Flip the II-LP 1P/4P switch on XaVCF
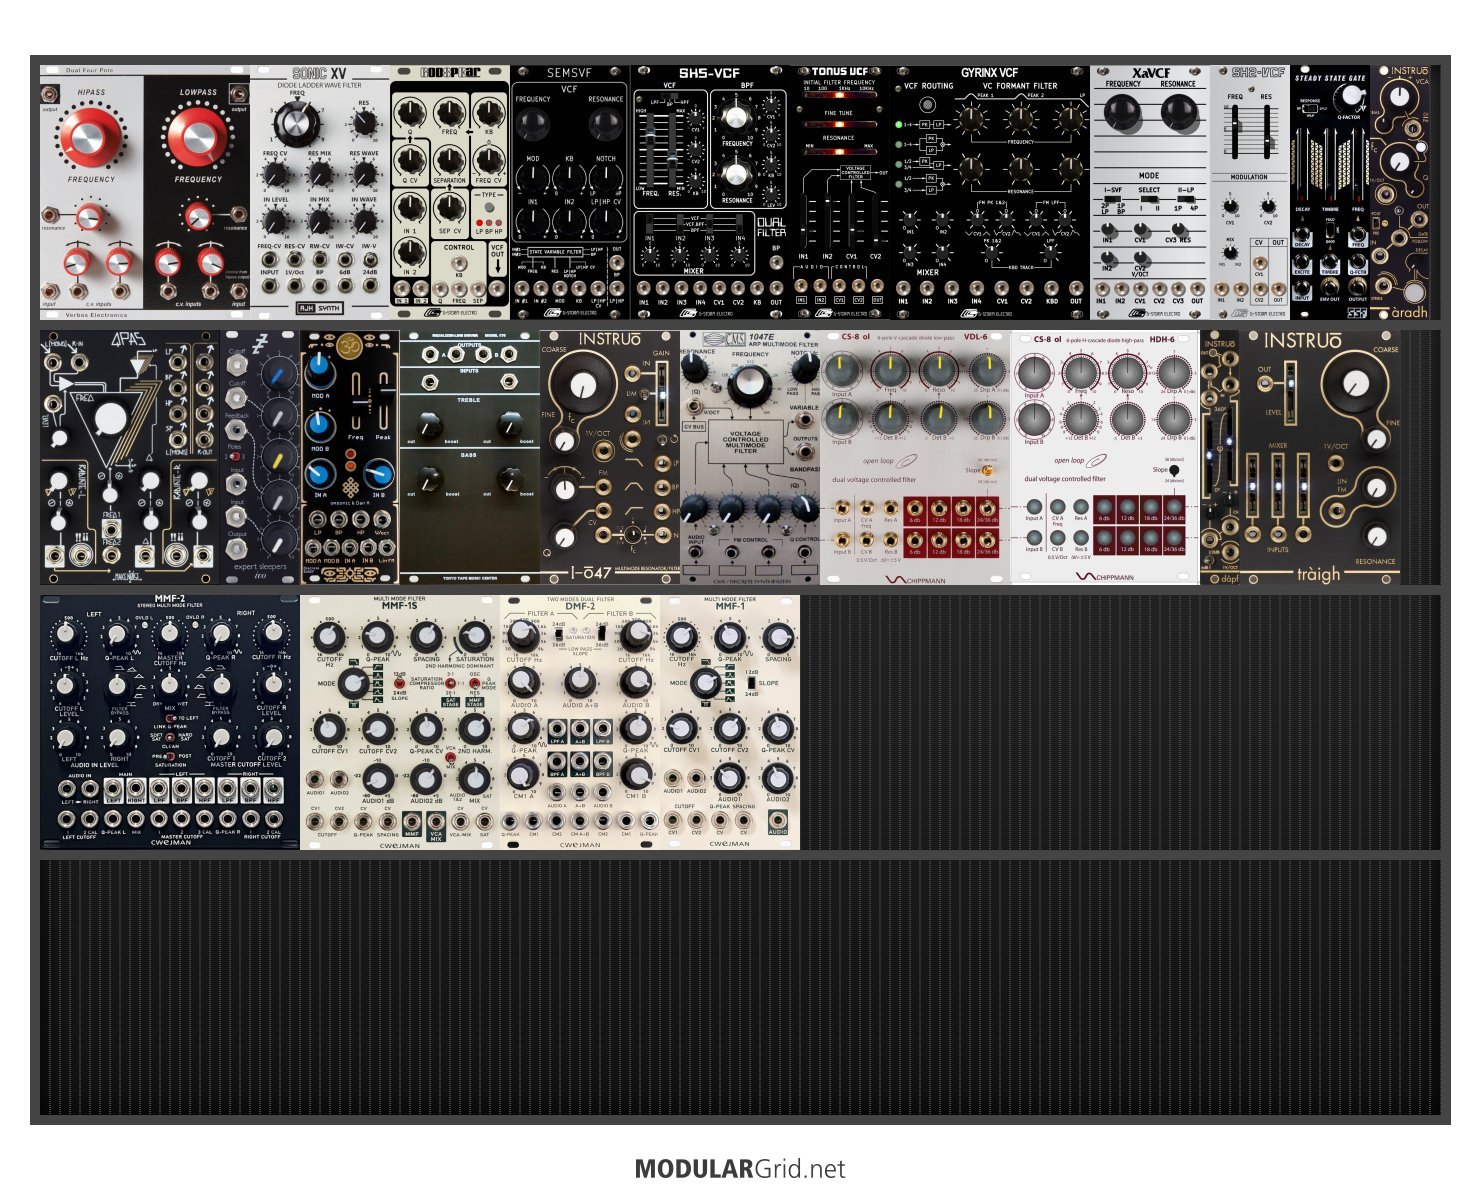 1185,200
